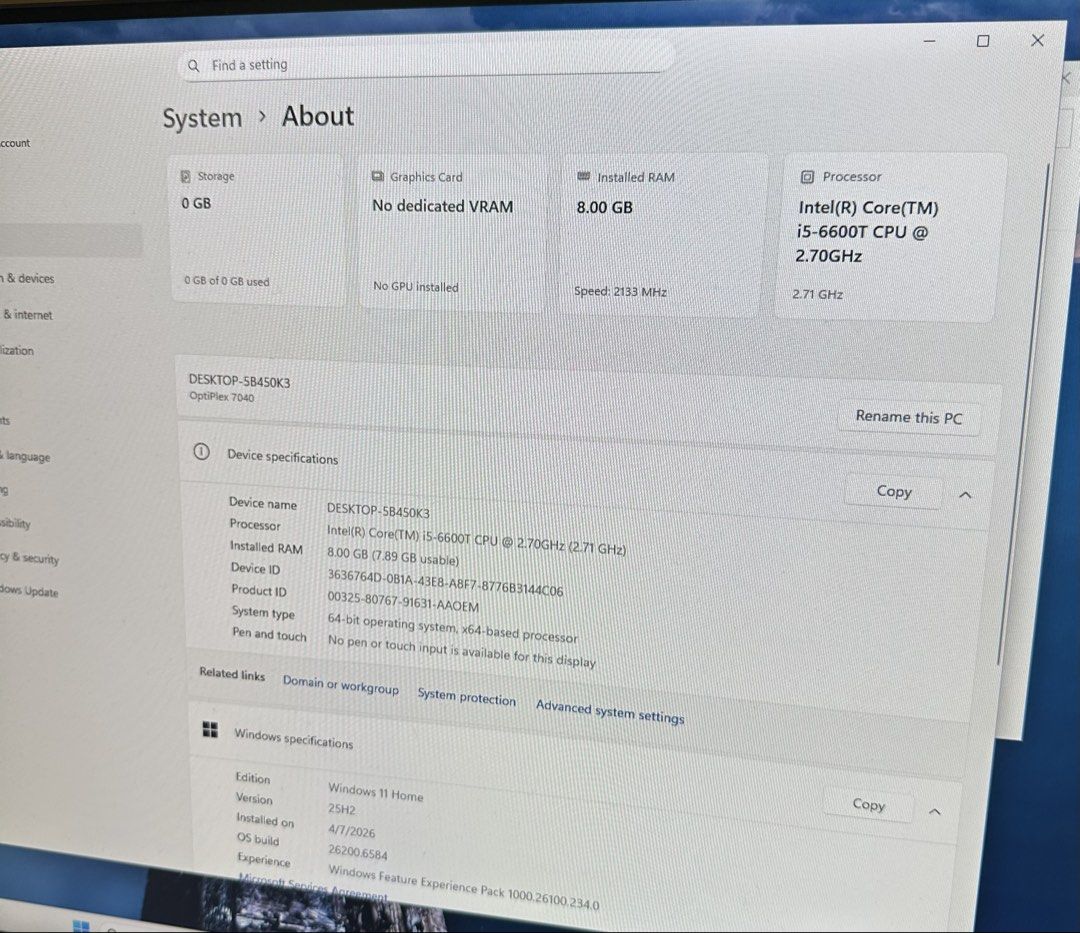Click the Installed on date 4/7/2026

coord(351,830)
